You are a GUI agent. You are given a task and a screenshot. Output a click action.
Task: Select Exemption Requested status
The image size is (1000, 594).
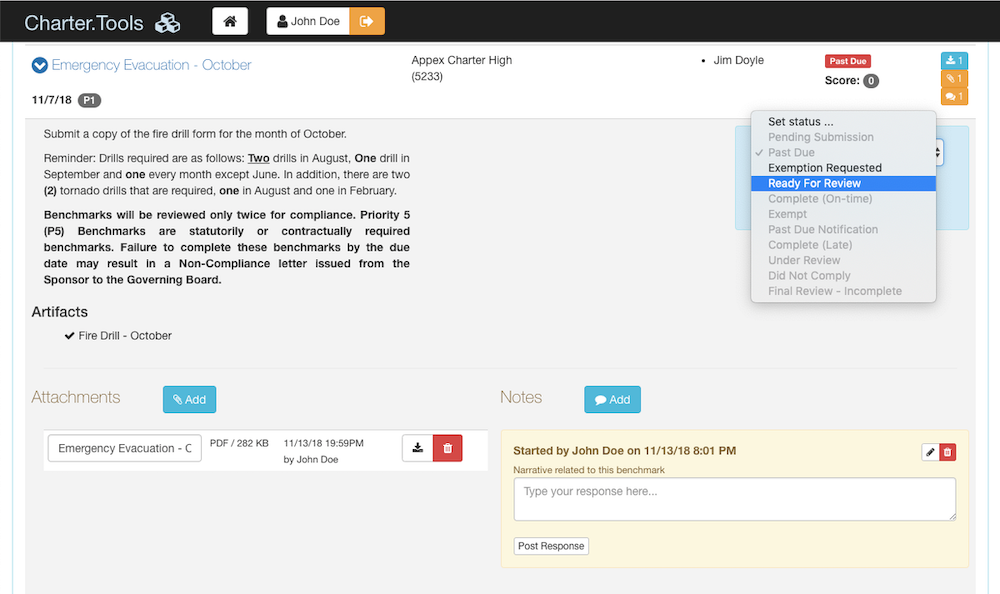click(x=843, y=168)
